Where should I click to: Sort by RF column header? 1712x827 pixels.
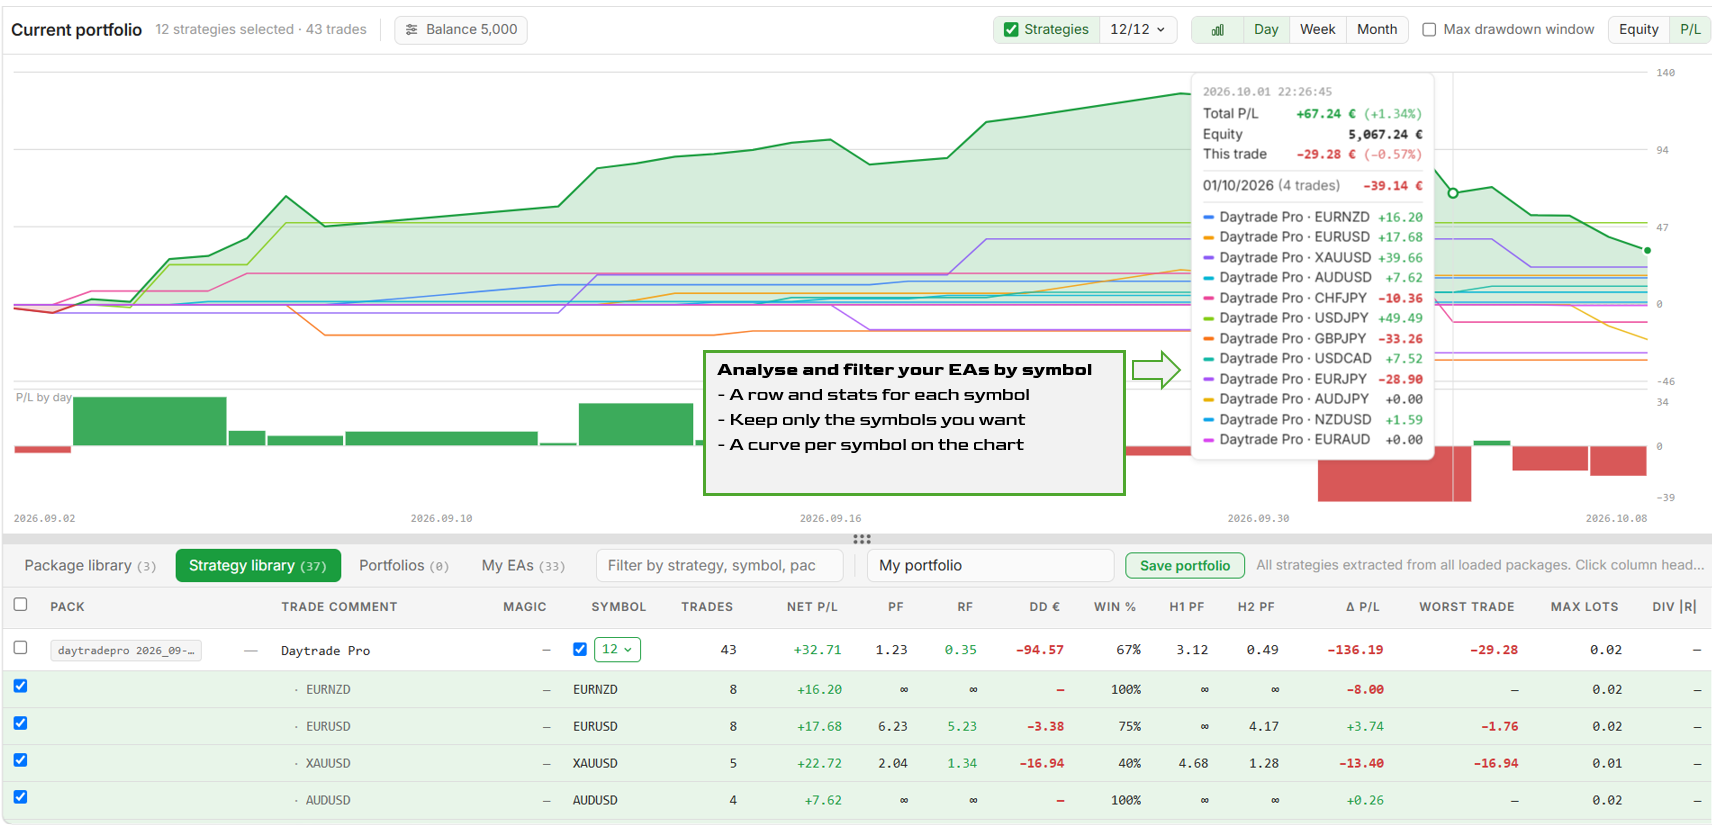coord(965,607)
